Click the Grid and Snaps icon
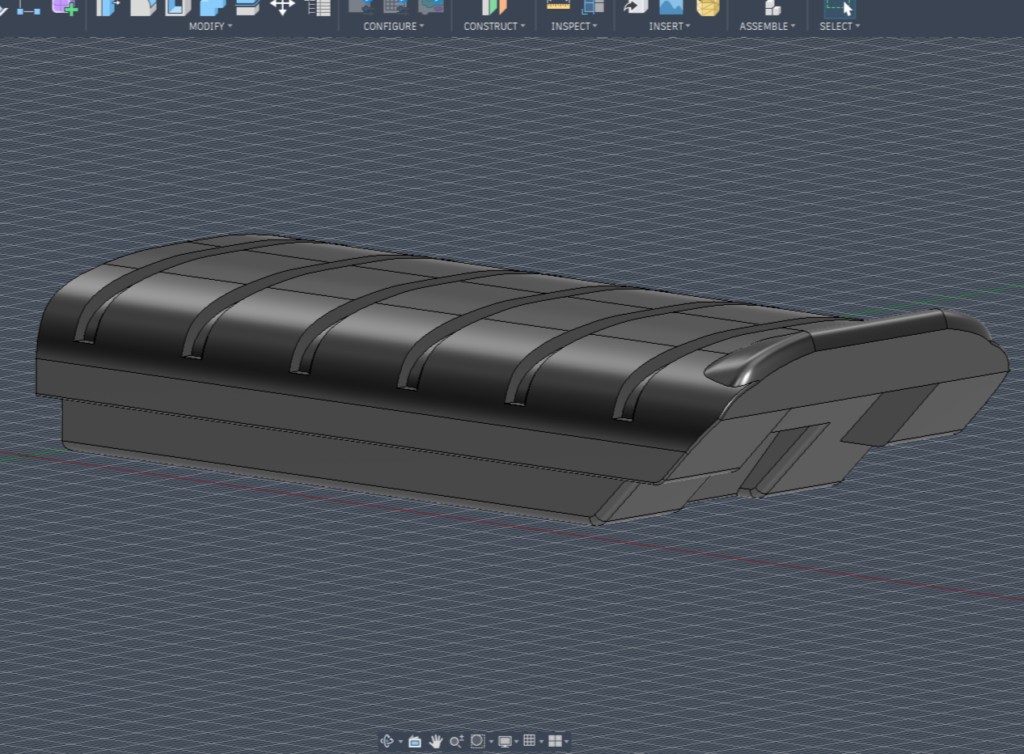This screenshot has width=1024, height=754. 530,740
